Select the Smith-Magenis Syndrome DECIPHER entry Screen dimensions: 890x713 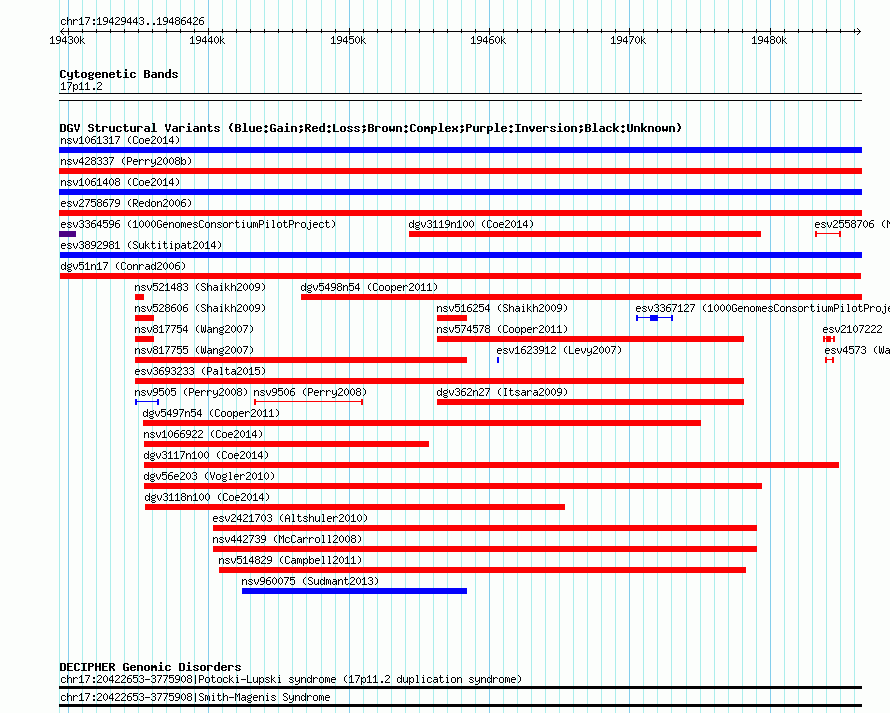coord(195,697)
